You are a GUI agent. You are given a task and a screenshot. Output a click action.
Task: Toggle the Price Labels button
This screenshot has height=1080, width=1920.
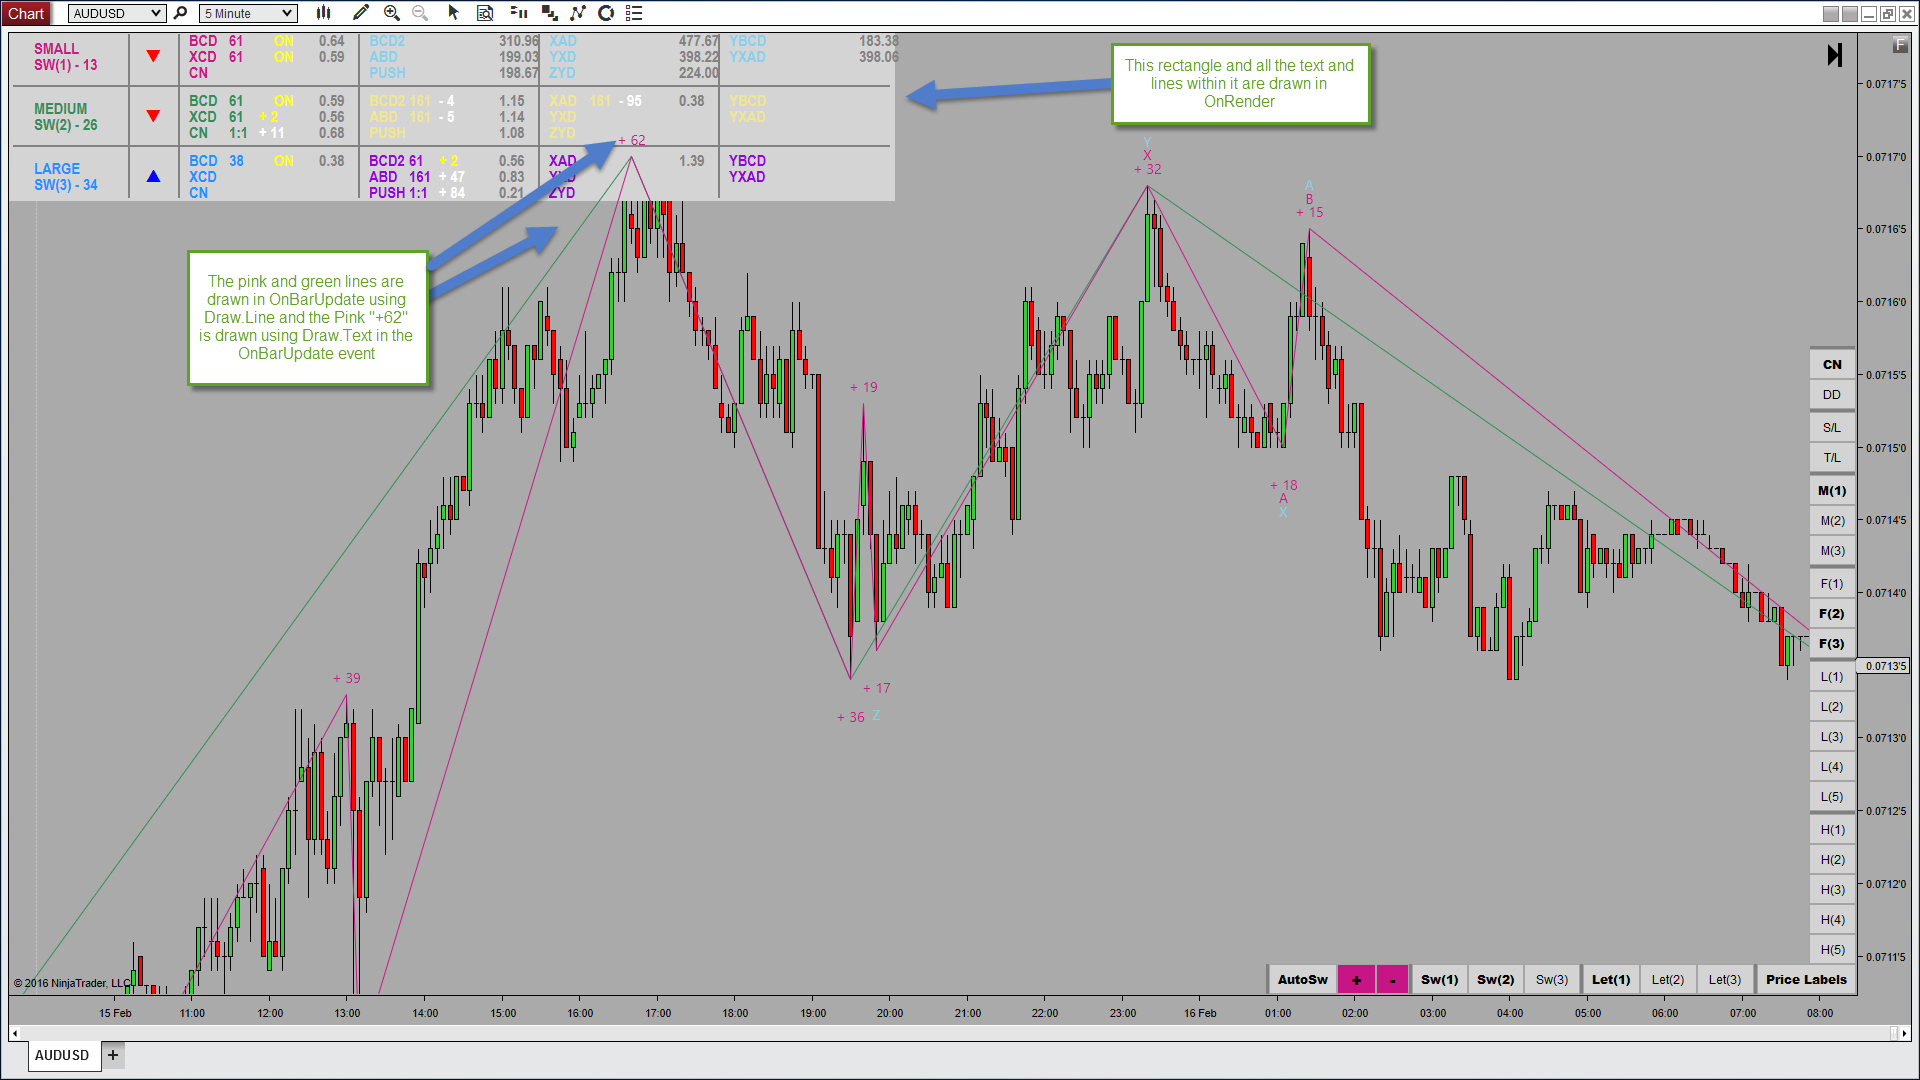point(1805,980)
